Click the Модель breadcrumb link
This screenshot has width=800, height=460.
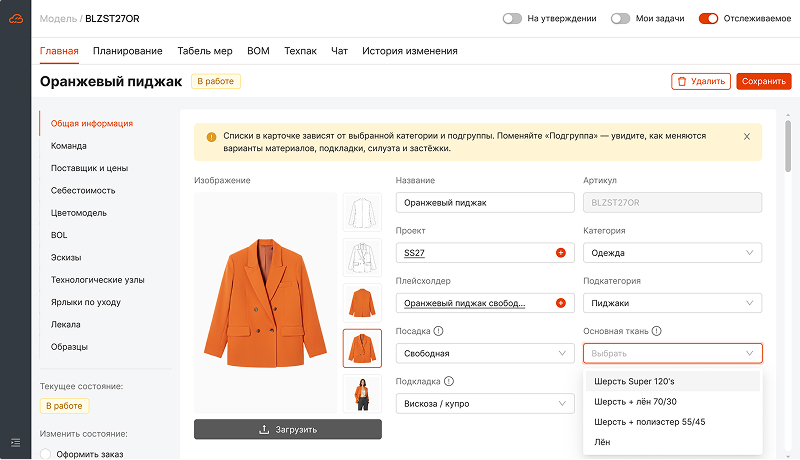pos(58,19)
